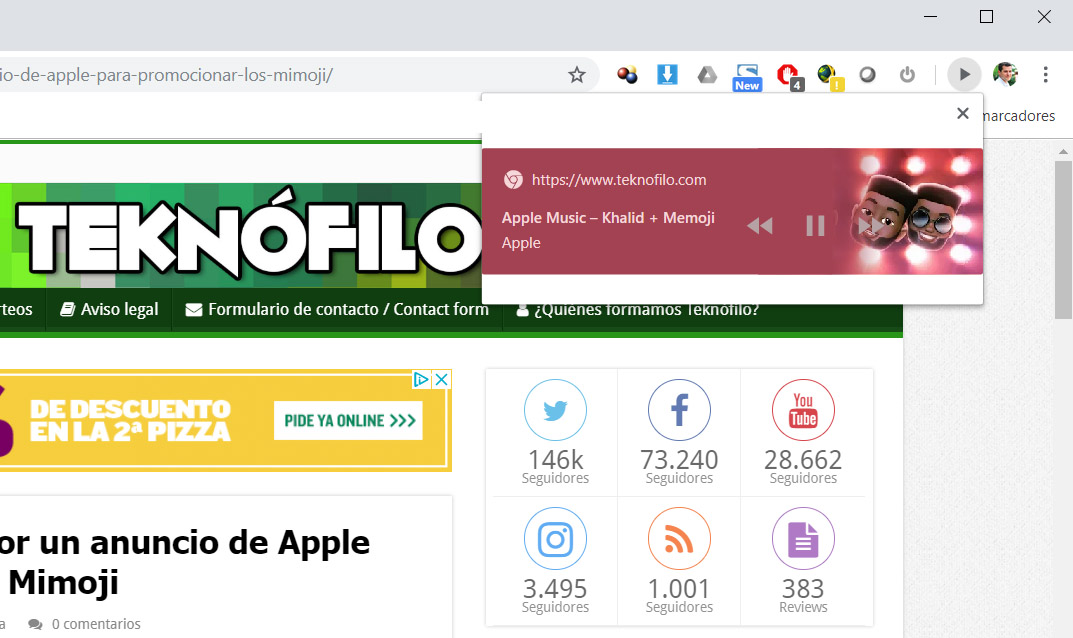Image resolution: width=1073 pixels, height=638 pixels.
Task: Click the 28.662 Seguidores count
Action: (x=803, y=466)
